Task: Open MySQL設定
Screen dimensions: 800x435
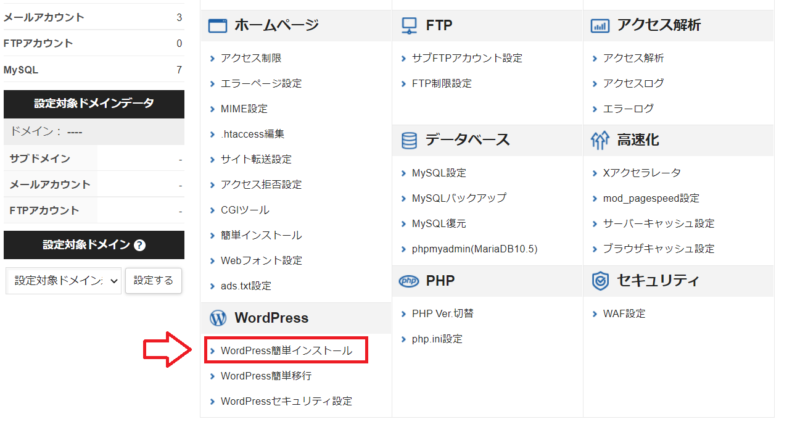Action: point(439,173)
